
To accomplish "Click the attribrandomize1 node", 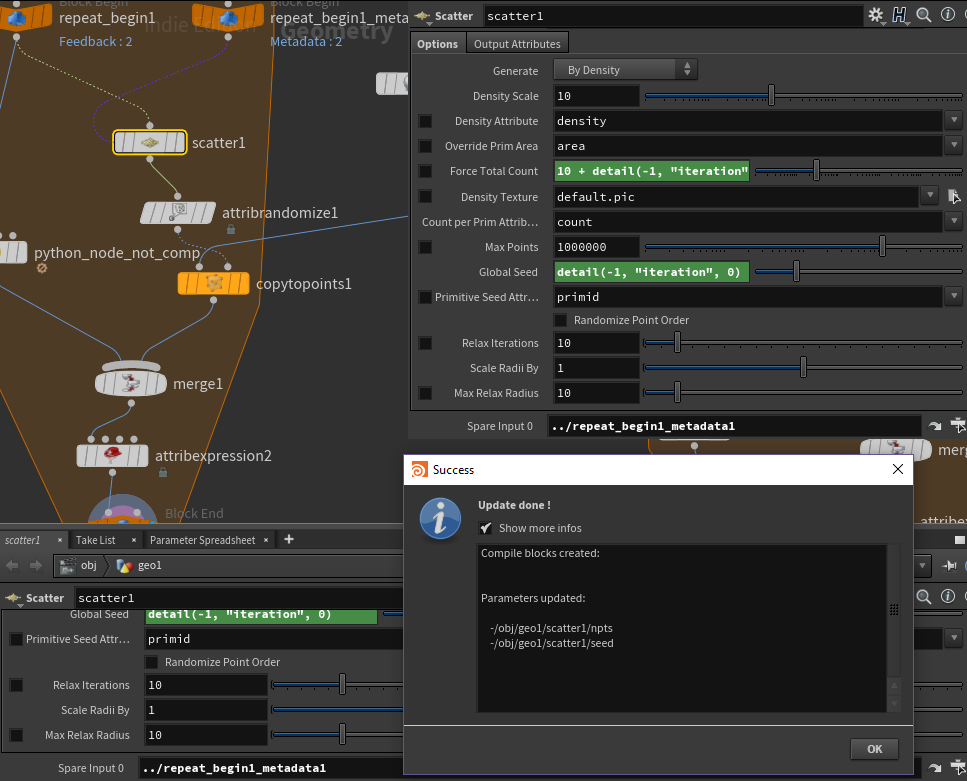I will pyautogui.click(x=178, y=213).
